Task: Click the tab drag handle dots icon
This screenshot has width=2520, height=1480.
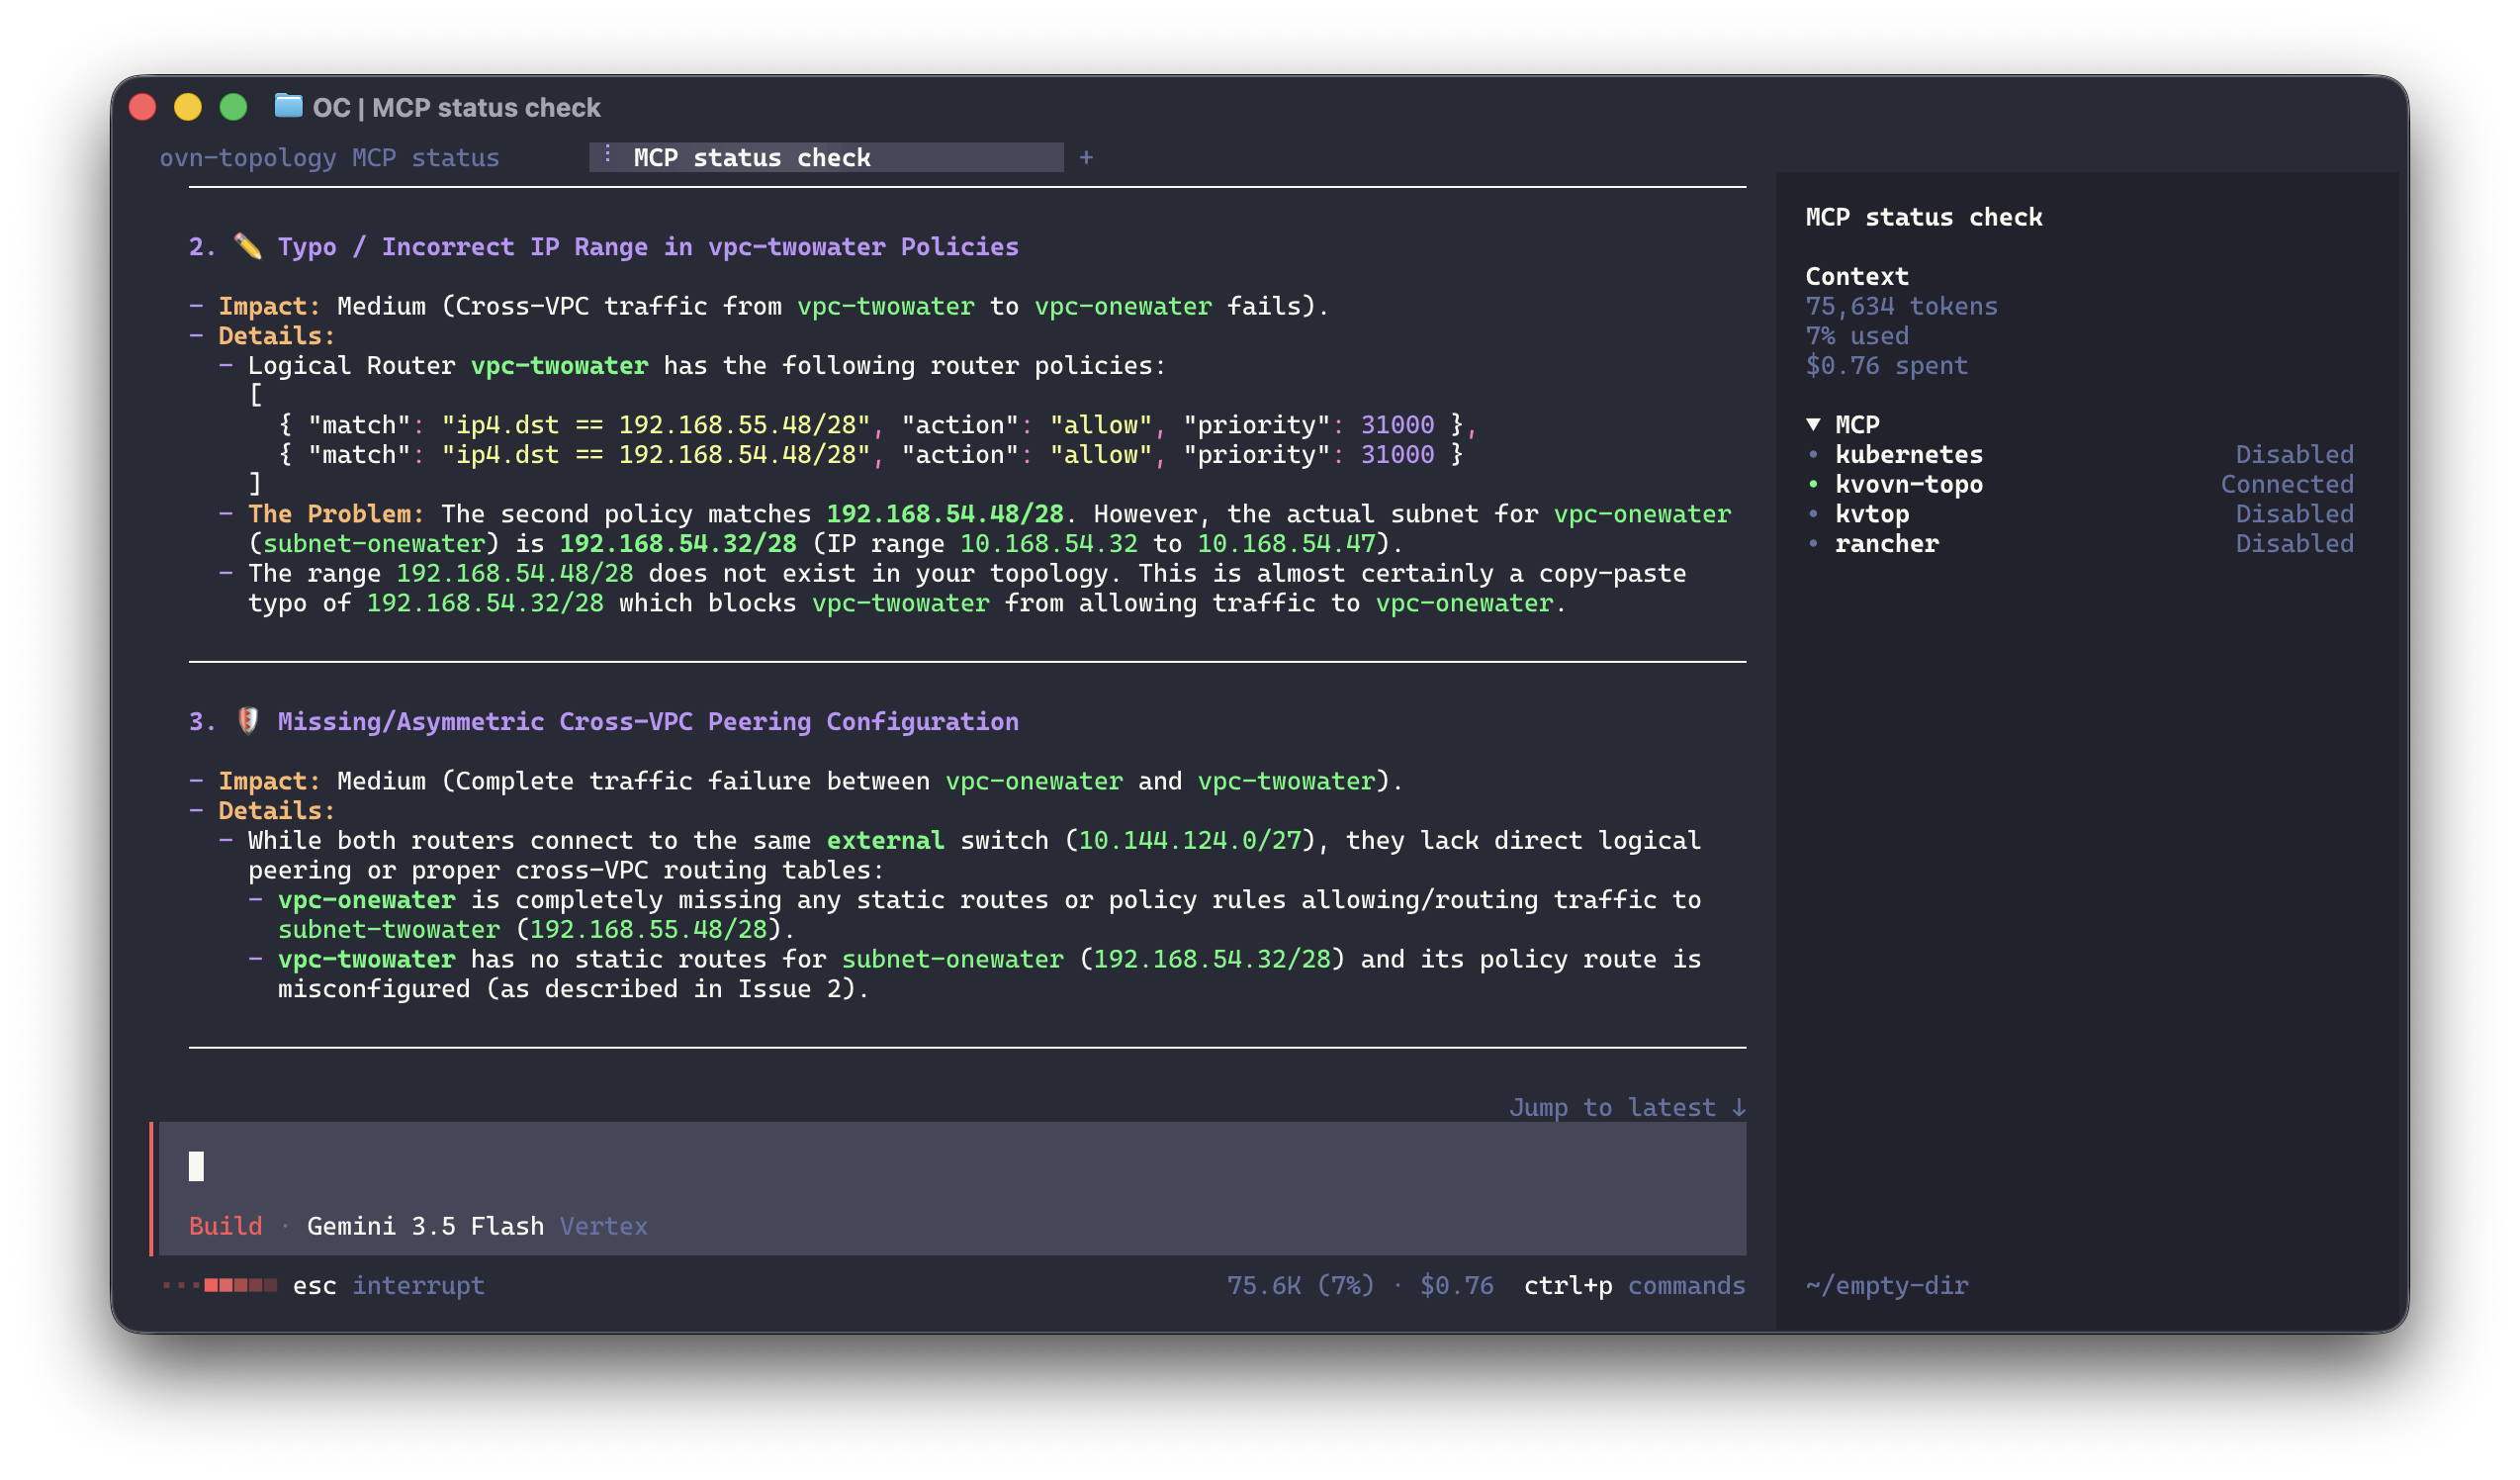Action: click(x=607, y=154)
